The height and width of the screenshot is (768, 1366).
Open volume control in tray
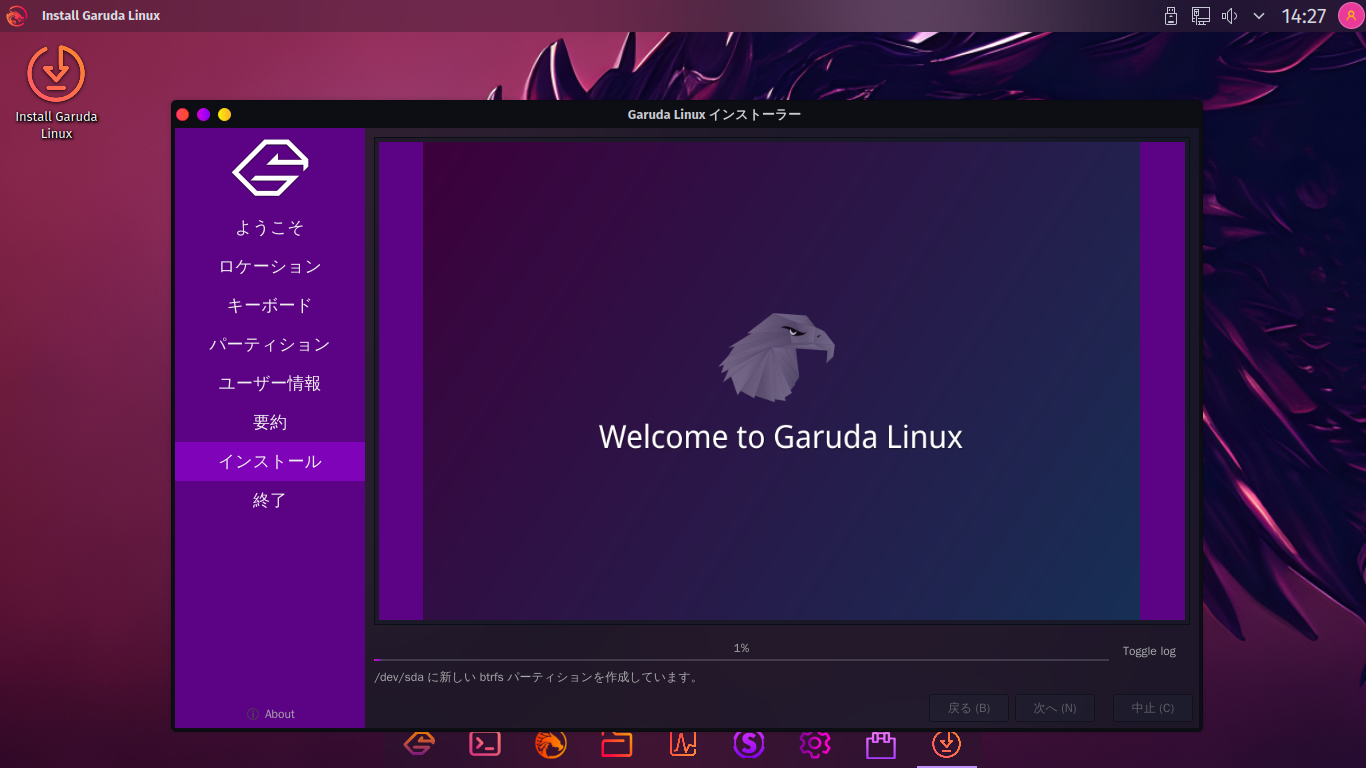point(1230,16)
